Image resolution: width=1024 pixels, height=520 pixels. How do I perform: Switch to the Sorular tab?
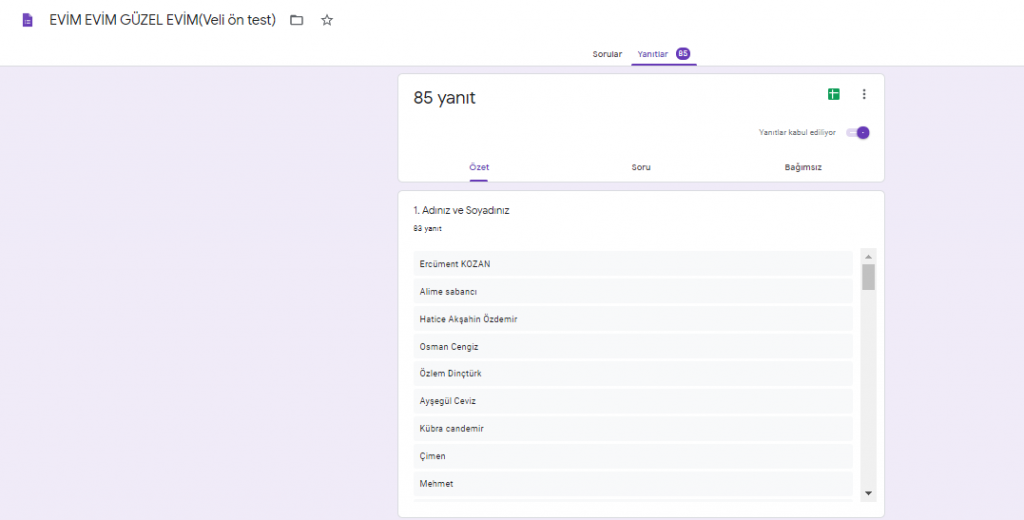[607, 54]
